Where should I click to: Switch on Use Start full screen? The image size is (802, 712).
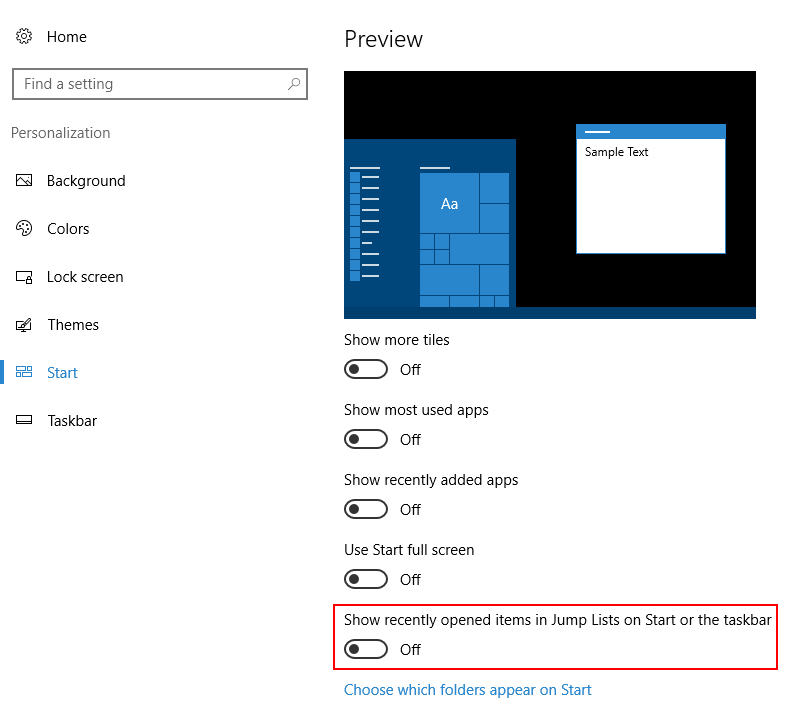[366, 580]
